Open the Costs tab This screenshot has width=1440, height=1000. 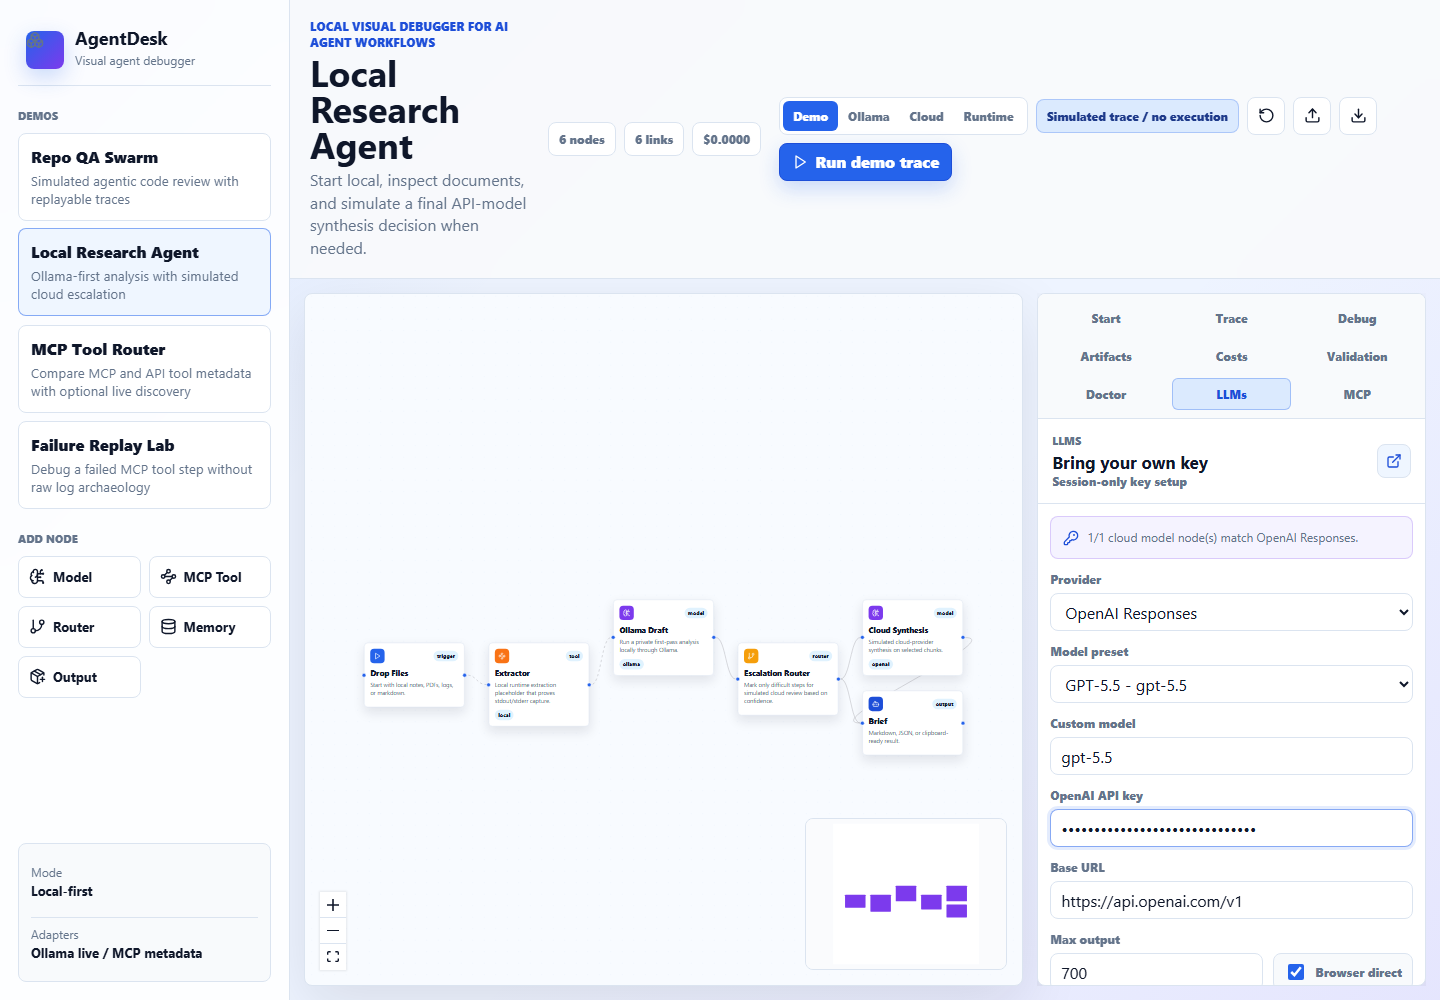1231,357
